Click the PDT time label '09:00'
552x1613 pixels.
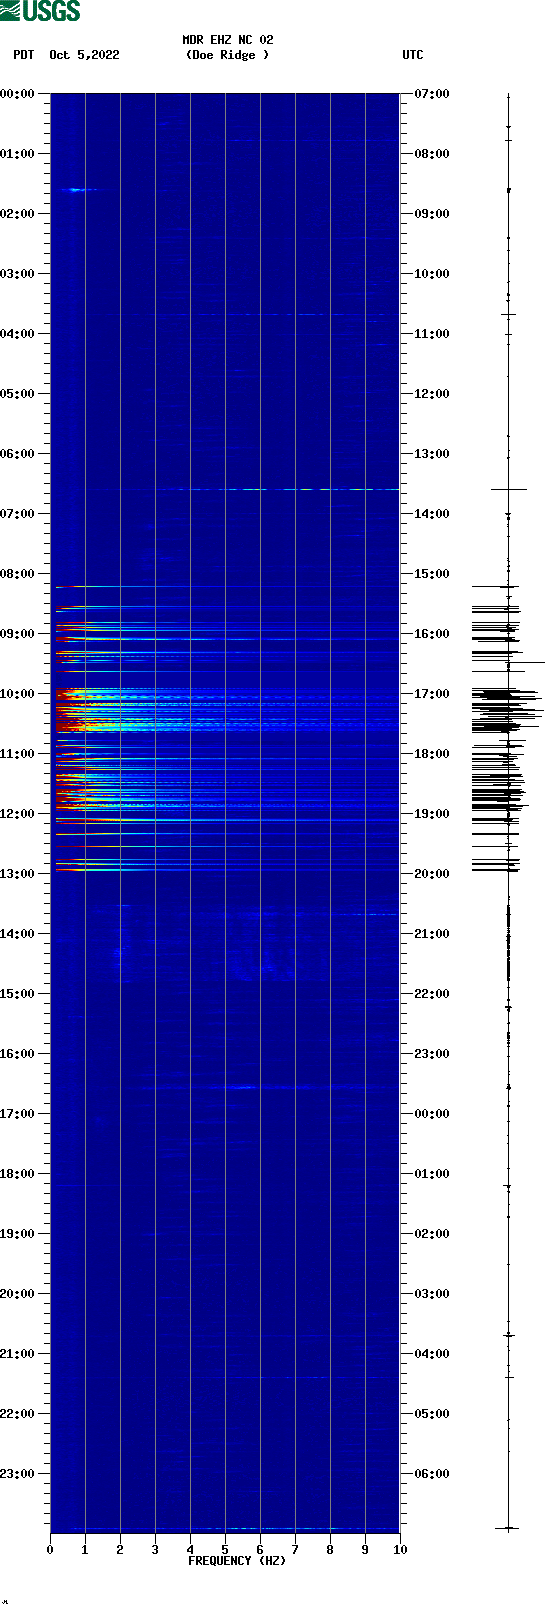point(17,634)
